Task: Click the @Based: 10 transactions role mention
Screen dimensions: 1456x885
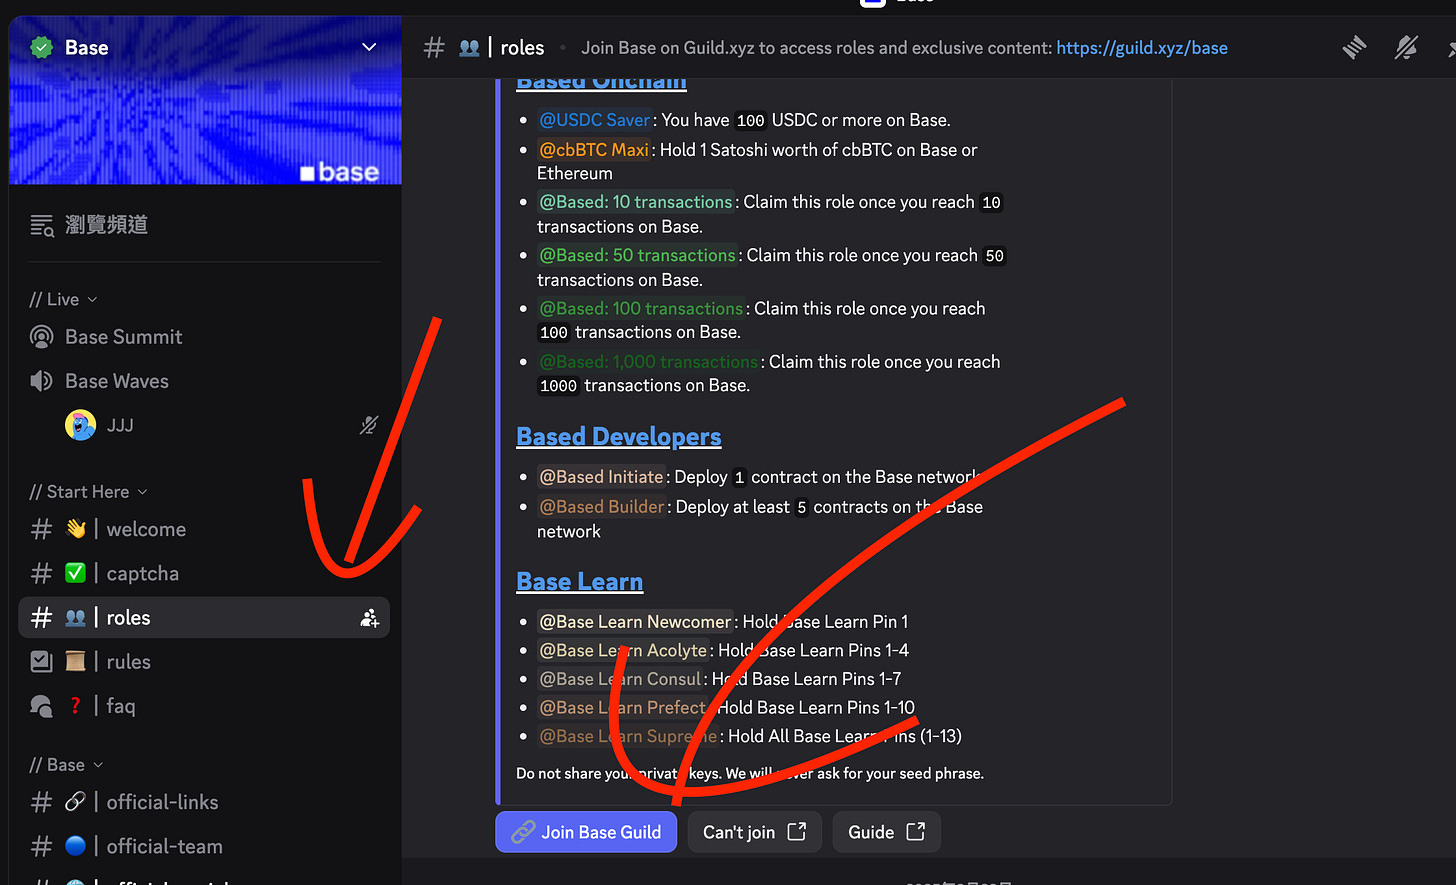Action: (x=636, y=202)
